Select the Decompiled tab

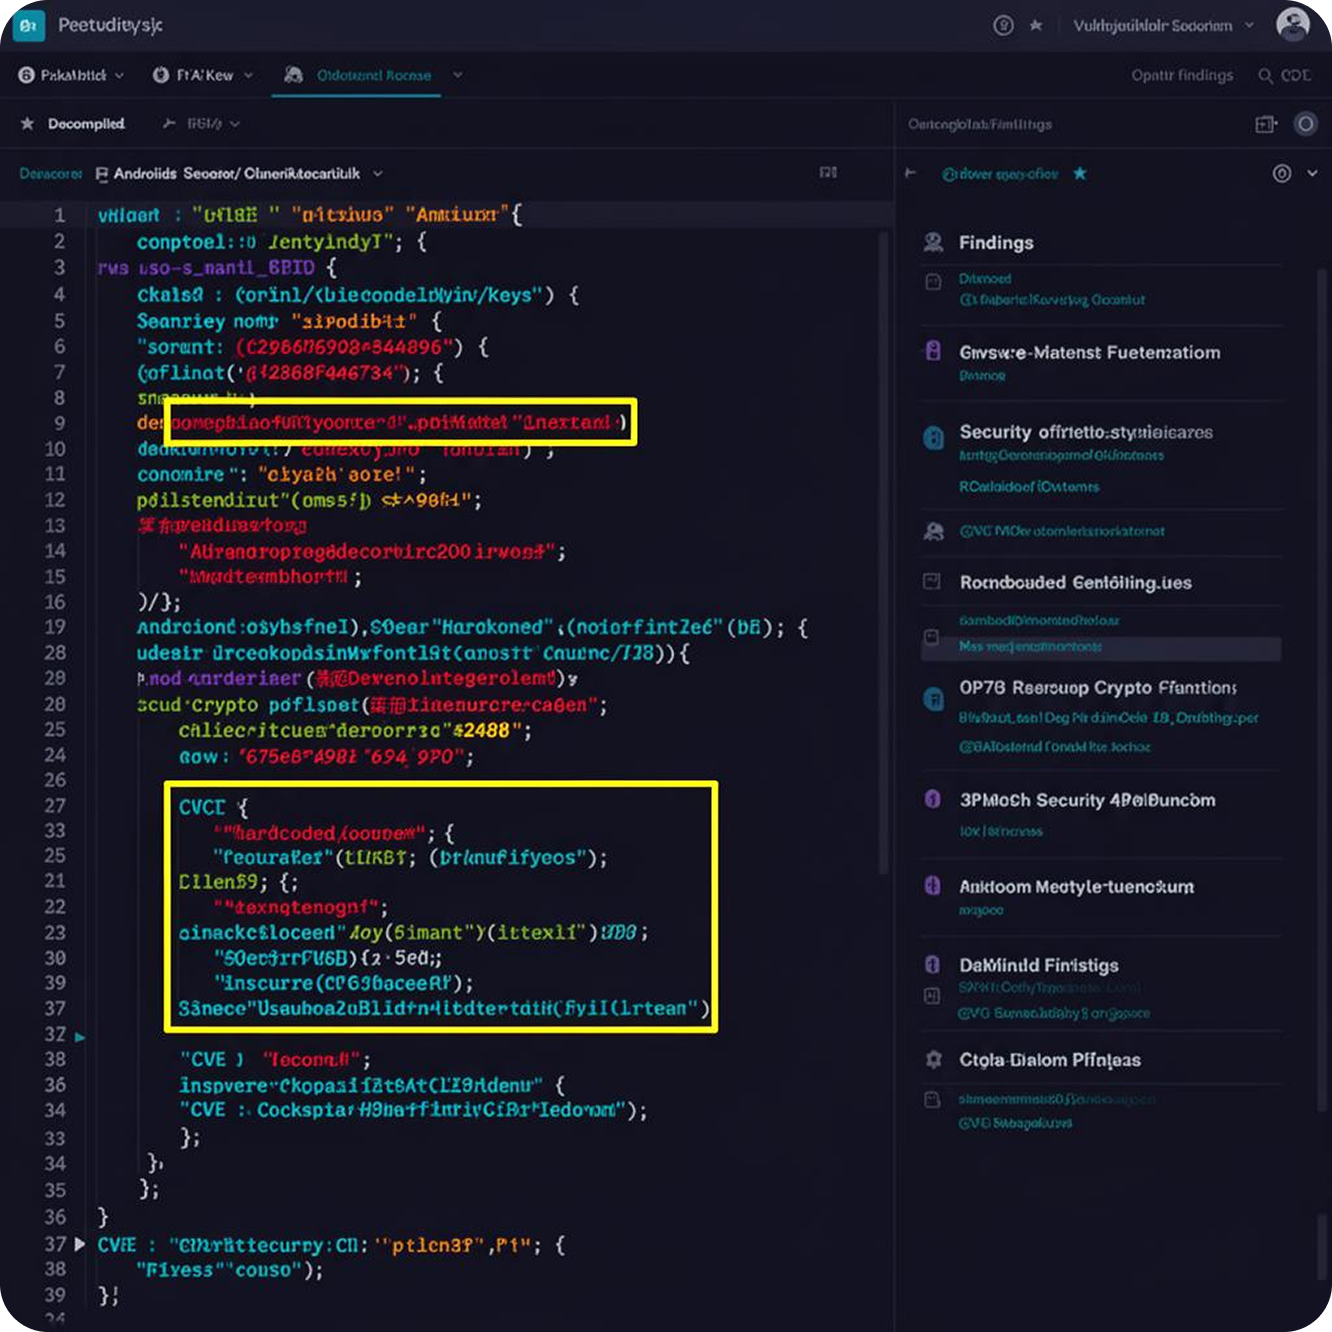click(x=86, y=124)
